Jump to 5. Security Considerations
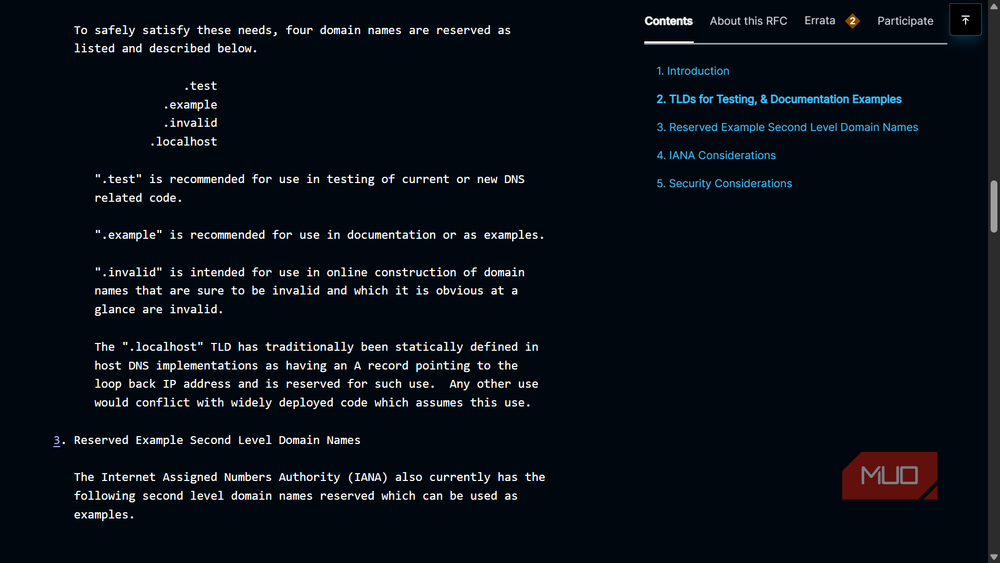The width and height of the screenshot is (1000, 563). [724, 183]
